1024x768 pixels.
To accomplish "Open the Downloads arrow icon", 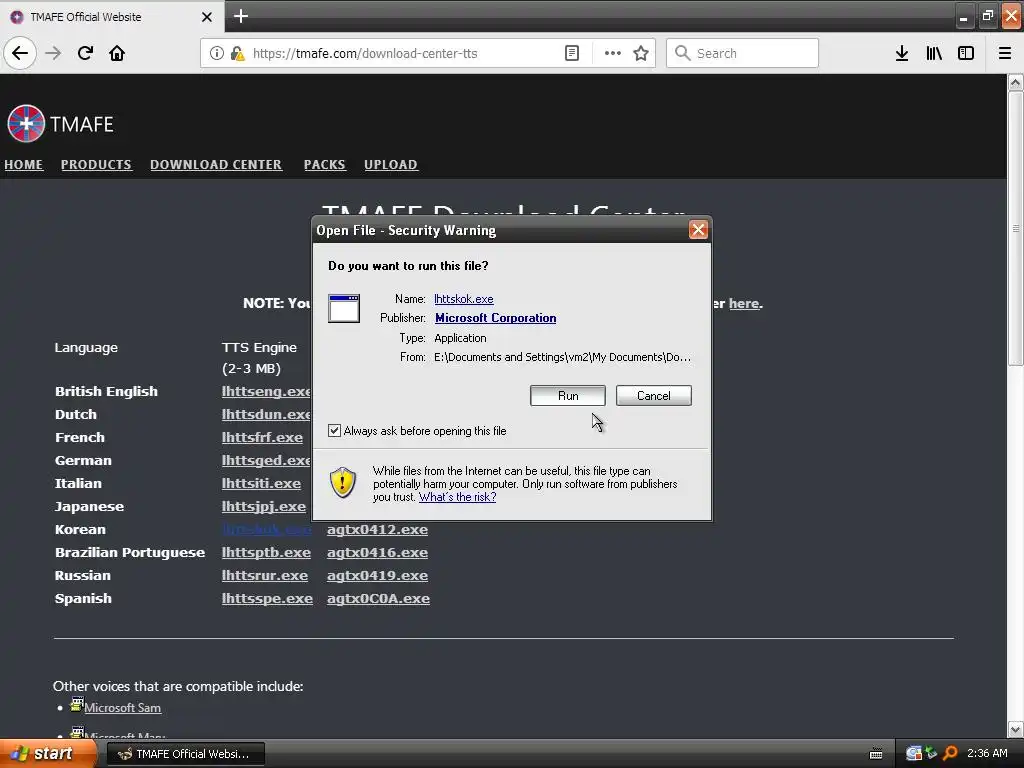I will pos(902,53).
